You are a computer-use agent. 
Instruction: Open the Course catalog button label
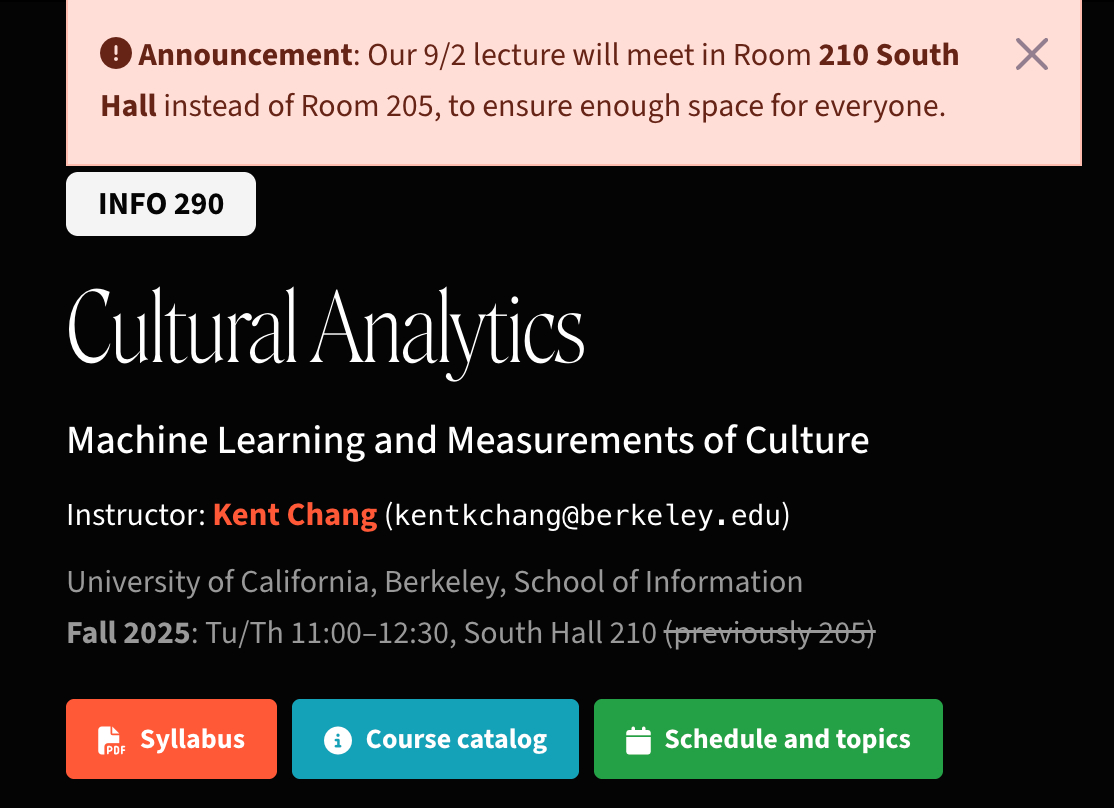point(456,739)
